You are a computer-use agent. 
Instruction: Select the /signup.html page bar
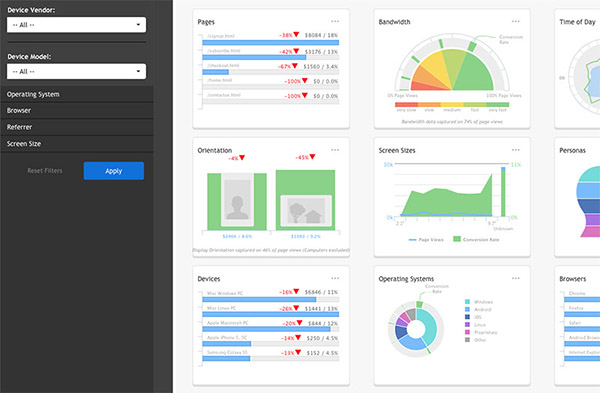point(271,42)
